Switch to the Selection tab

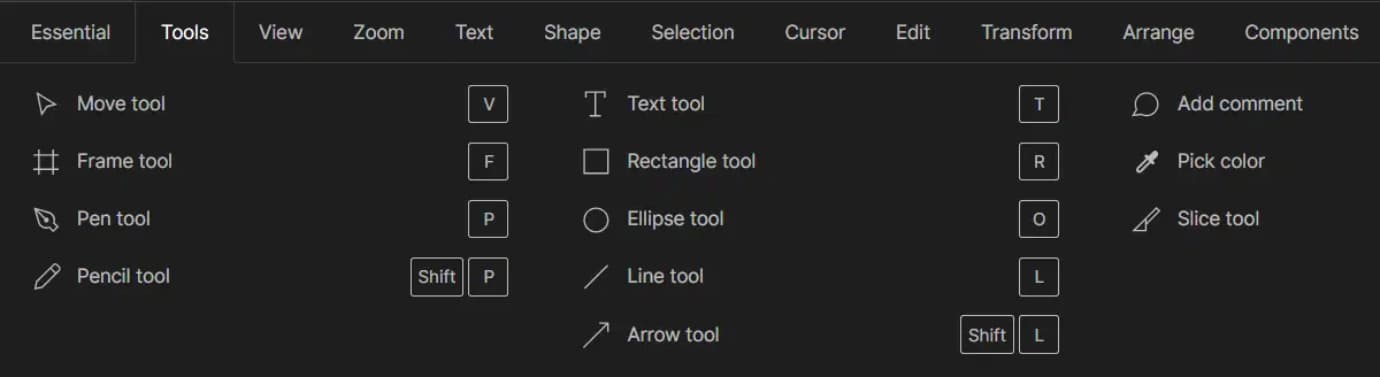[693, 32]
